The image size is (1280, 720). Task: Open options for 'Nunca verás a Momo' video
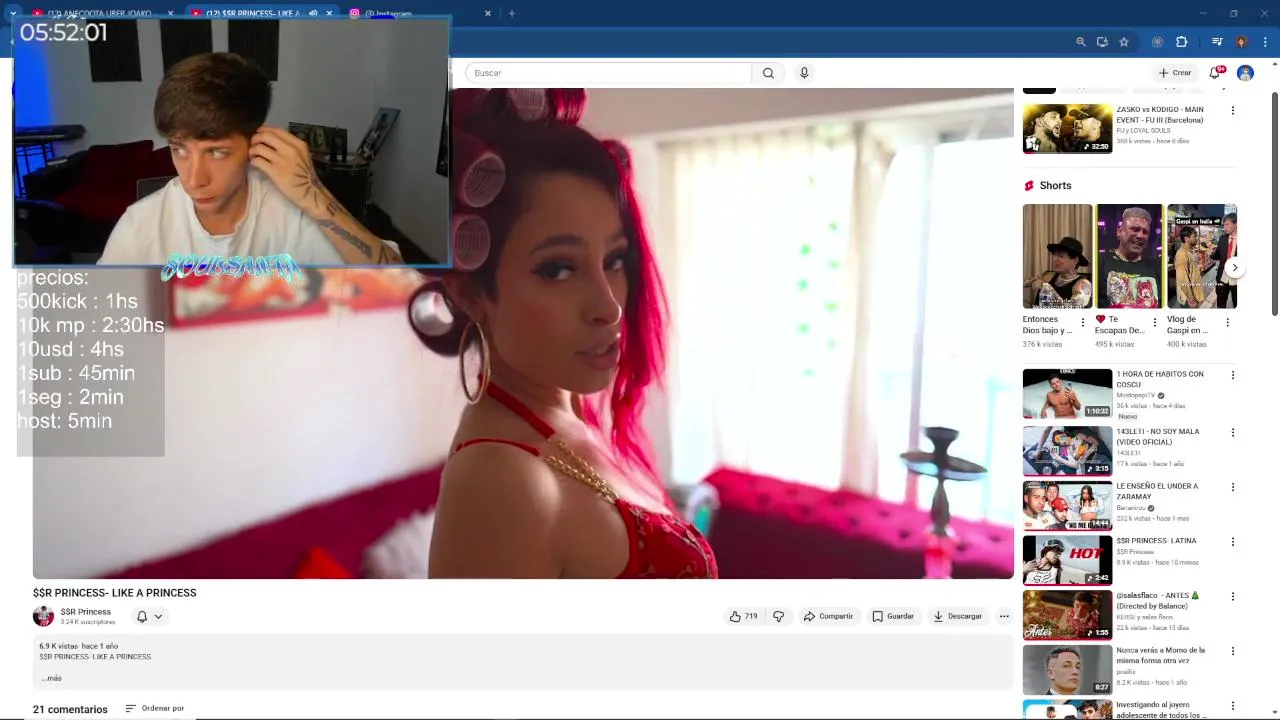pyautogui.click(x=1232, y=651)
